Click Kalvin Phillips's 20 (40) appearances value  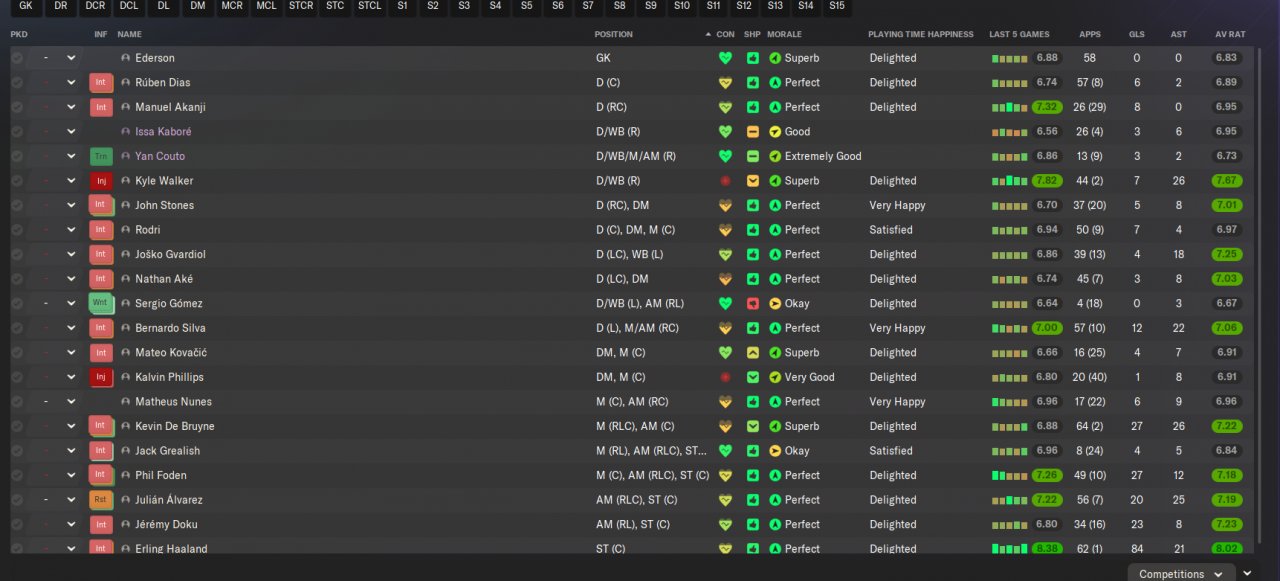click(1089, 377)
